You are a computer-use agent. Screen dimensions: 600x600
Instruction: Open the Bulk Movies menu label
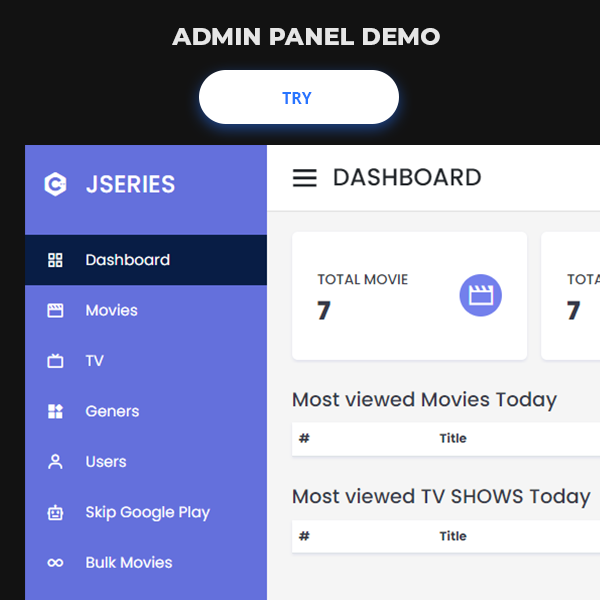tap(129, 563)
